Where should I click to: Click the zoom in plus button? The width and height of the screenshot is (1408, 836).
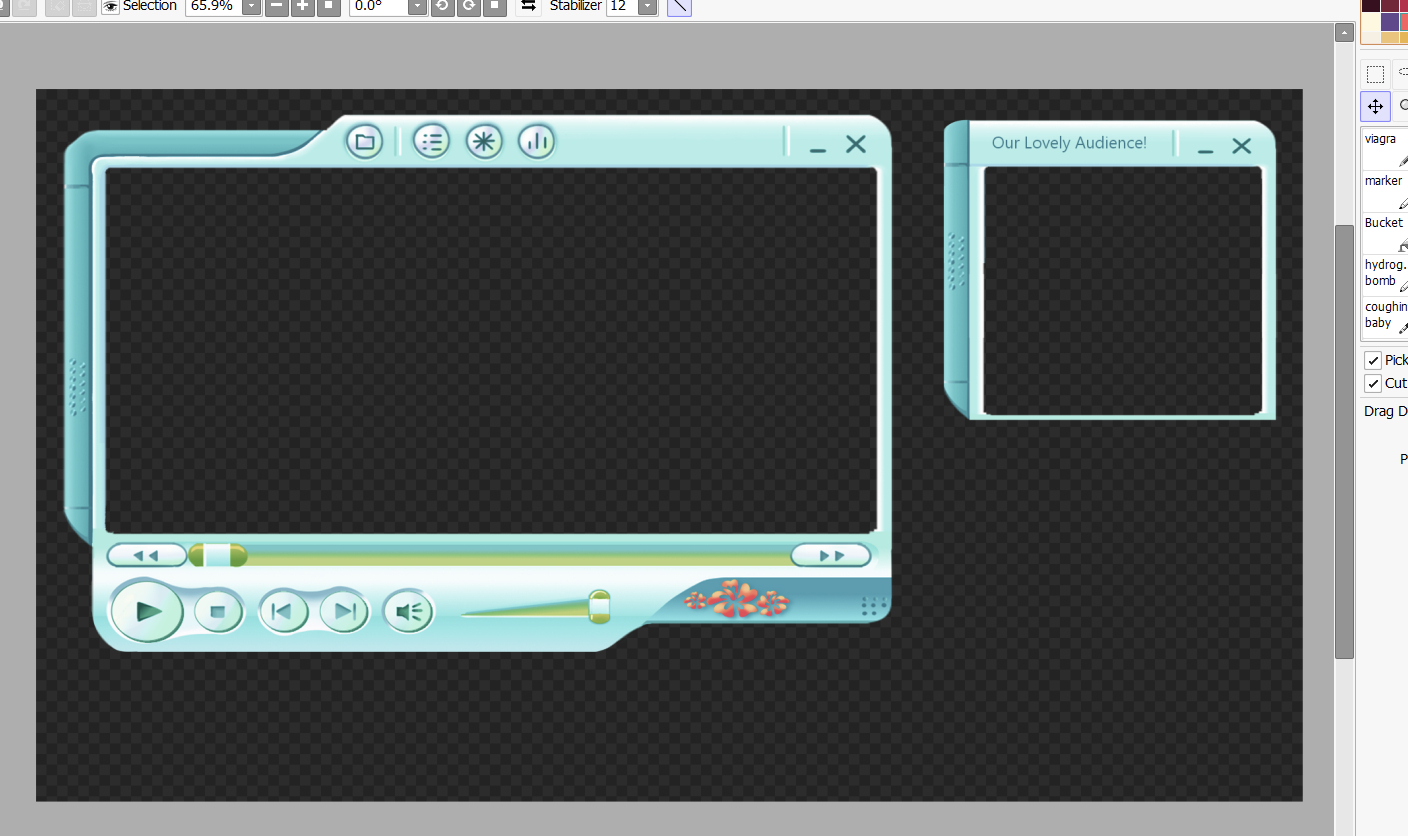(303, 6)
